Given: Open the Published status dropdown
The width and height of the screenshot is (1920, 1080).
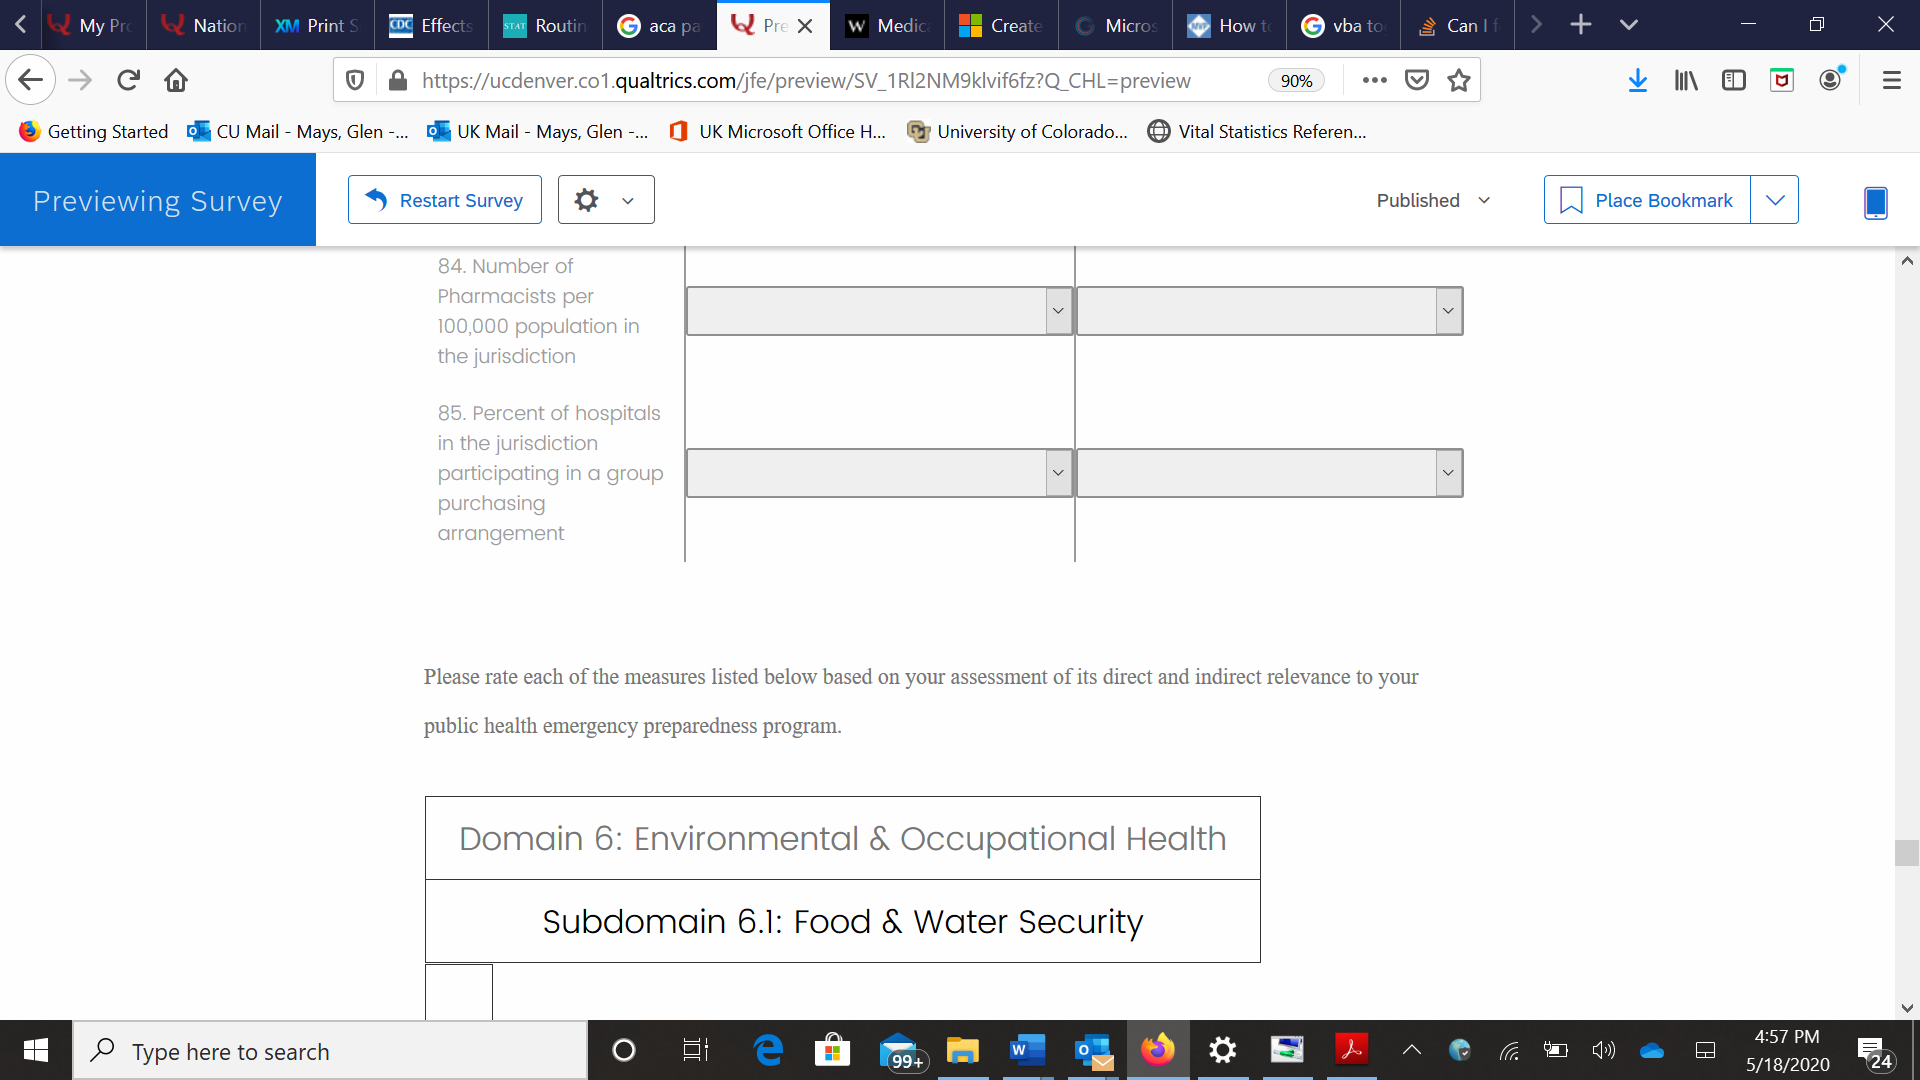Looking at the screenshot, I should click(1433, 200).
